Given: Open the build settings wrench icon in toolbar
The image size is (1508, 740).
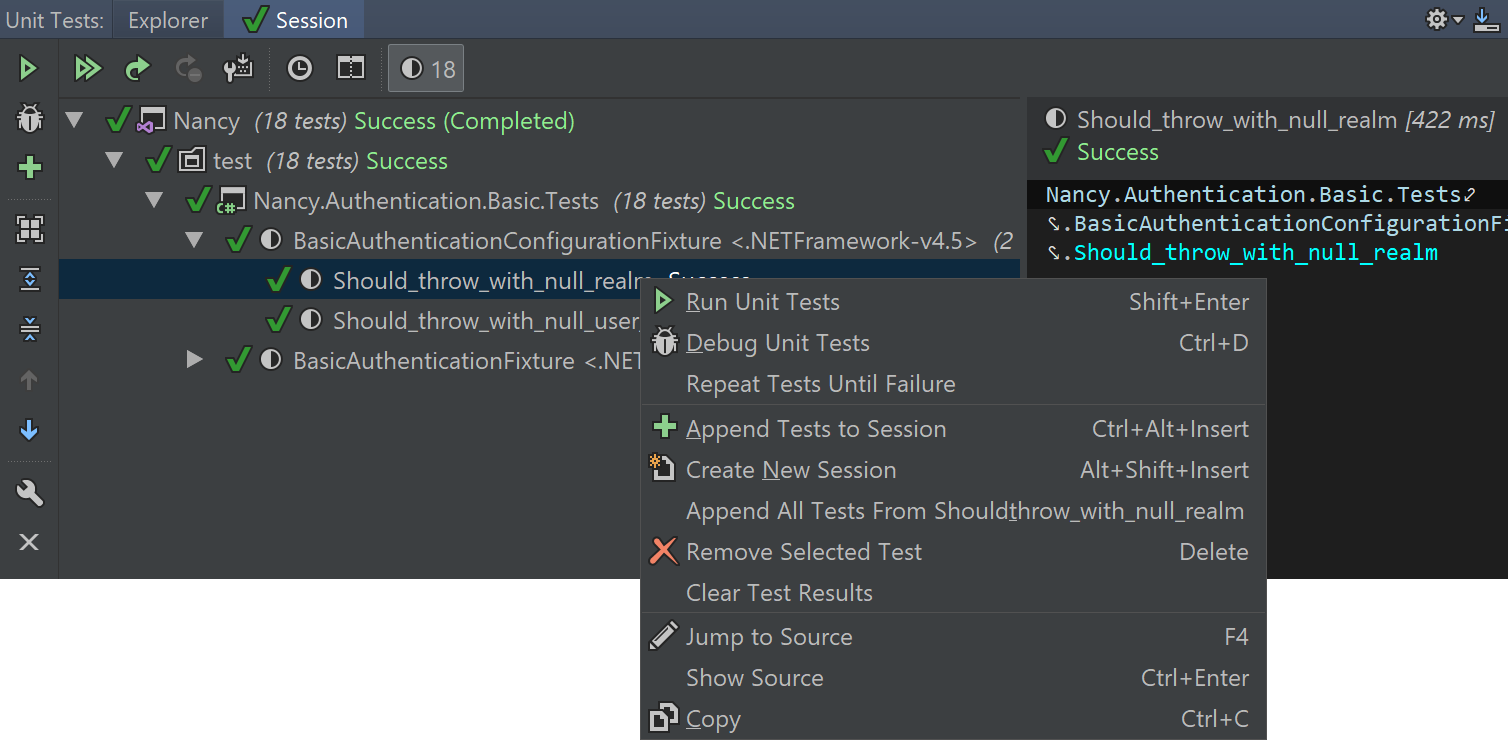Looking at the screenshot, I should click(x=238, y=68).
